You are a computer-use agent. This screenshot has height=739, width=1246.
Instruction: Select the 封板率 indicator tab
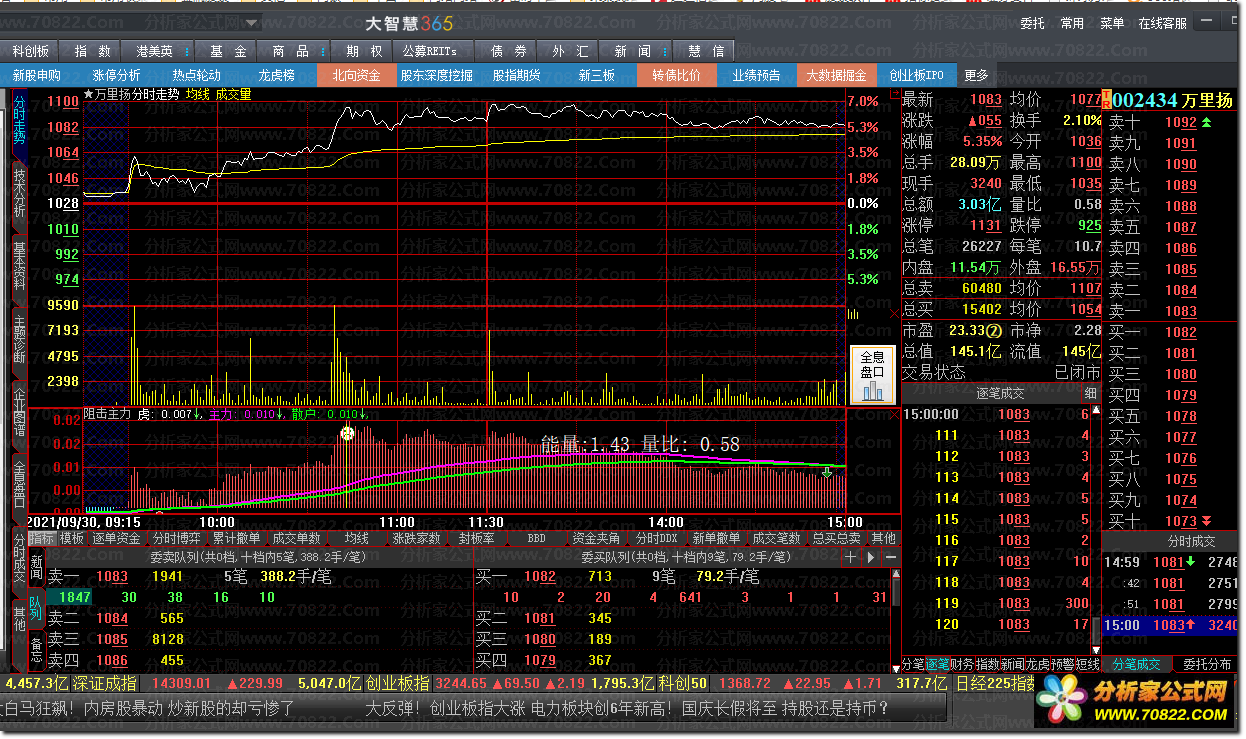click(477, 538)
